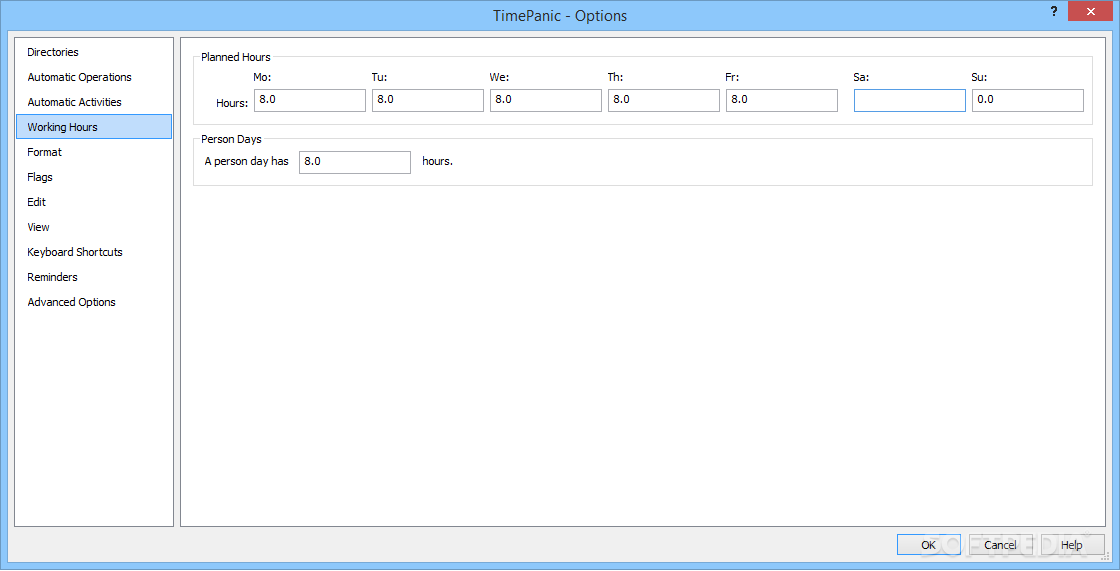The image size is (1120, 571).
Task: Open Help for the options dialog
Action: tap(1071, 545)
